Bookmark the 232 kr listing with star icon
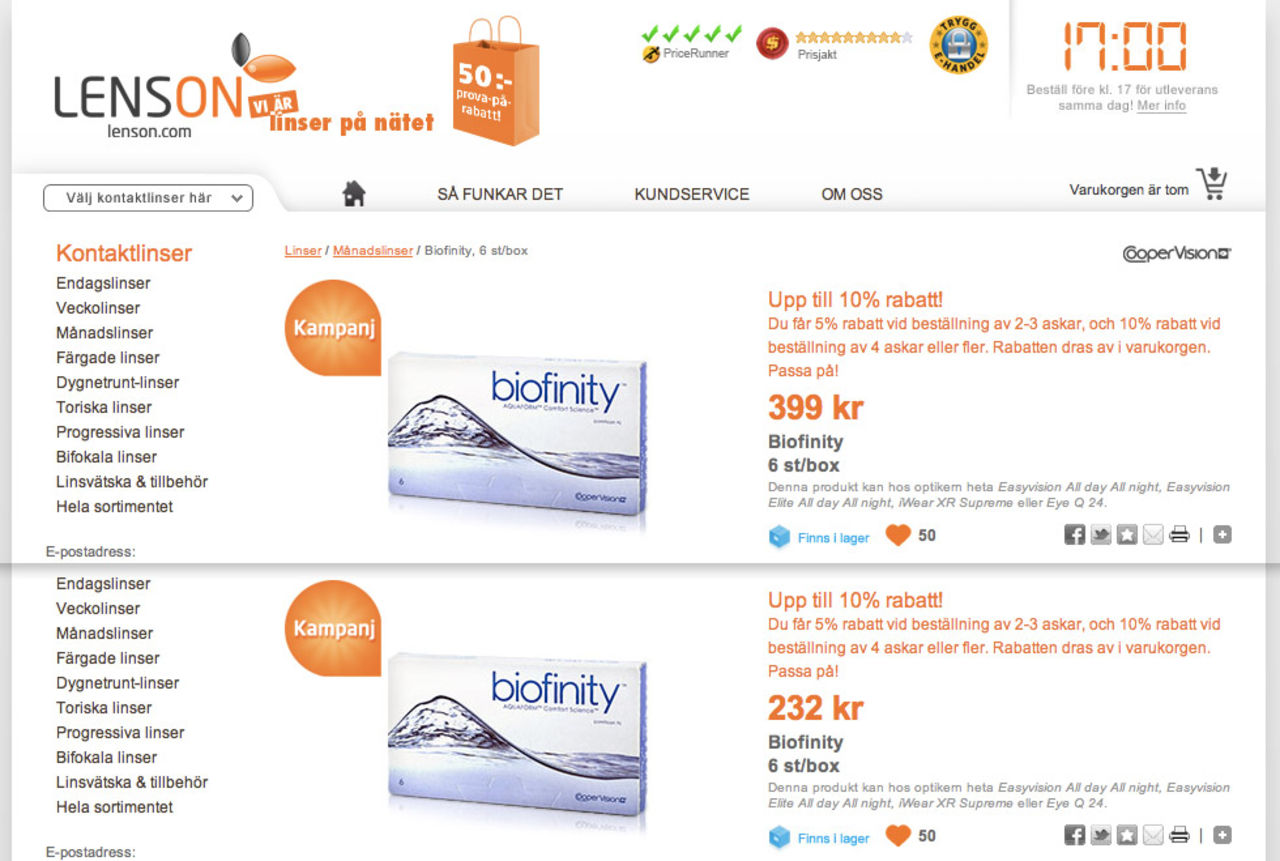Screen dimensions: 1280x861 1127,836
